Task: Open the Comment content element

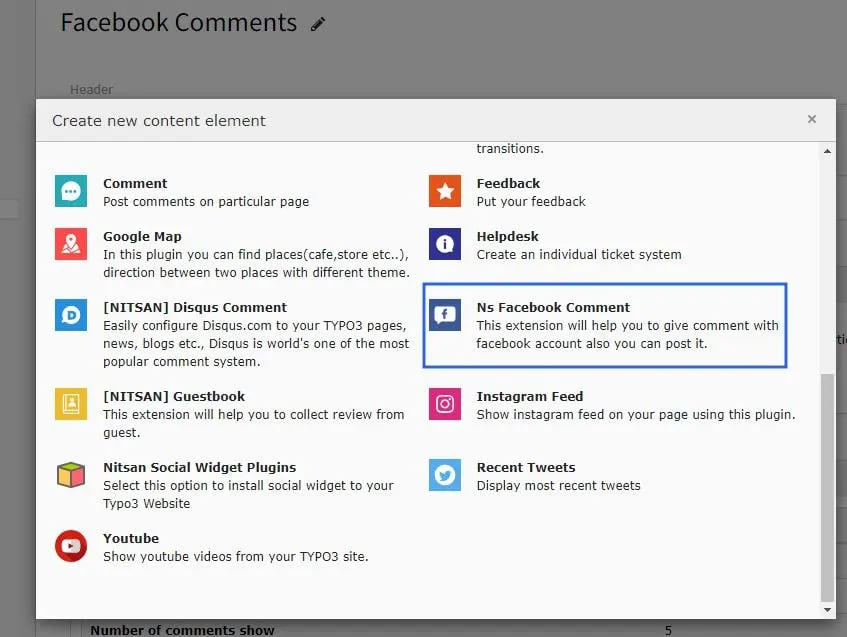Action: click(x=135, y=183)
